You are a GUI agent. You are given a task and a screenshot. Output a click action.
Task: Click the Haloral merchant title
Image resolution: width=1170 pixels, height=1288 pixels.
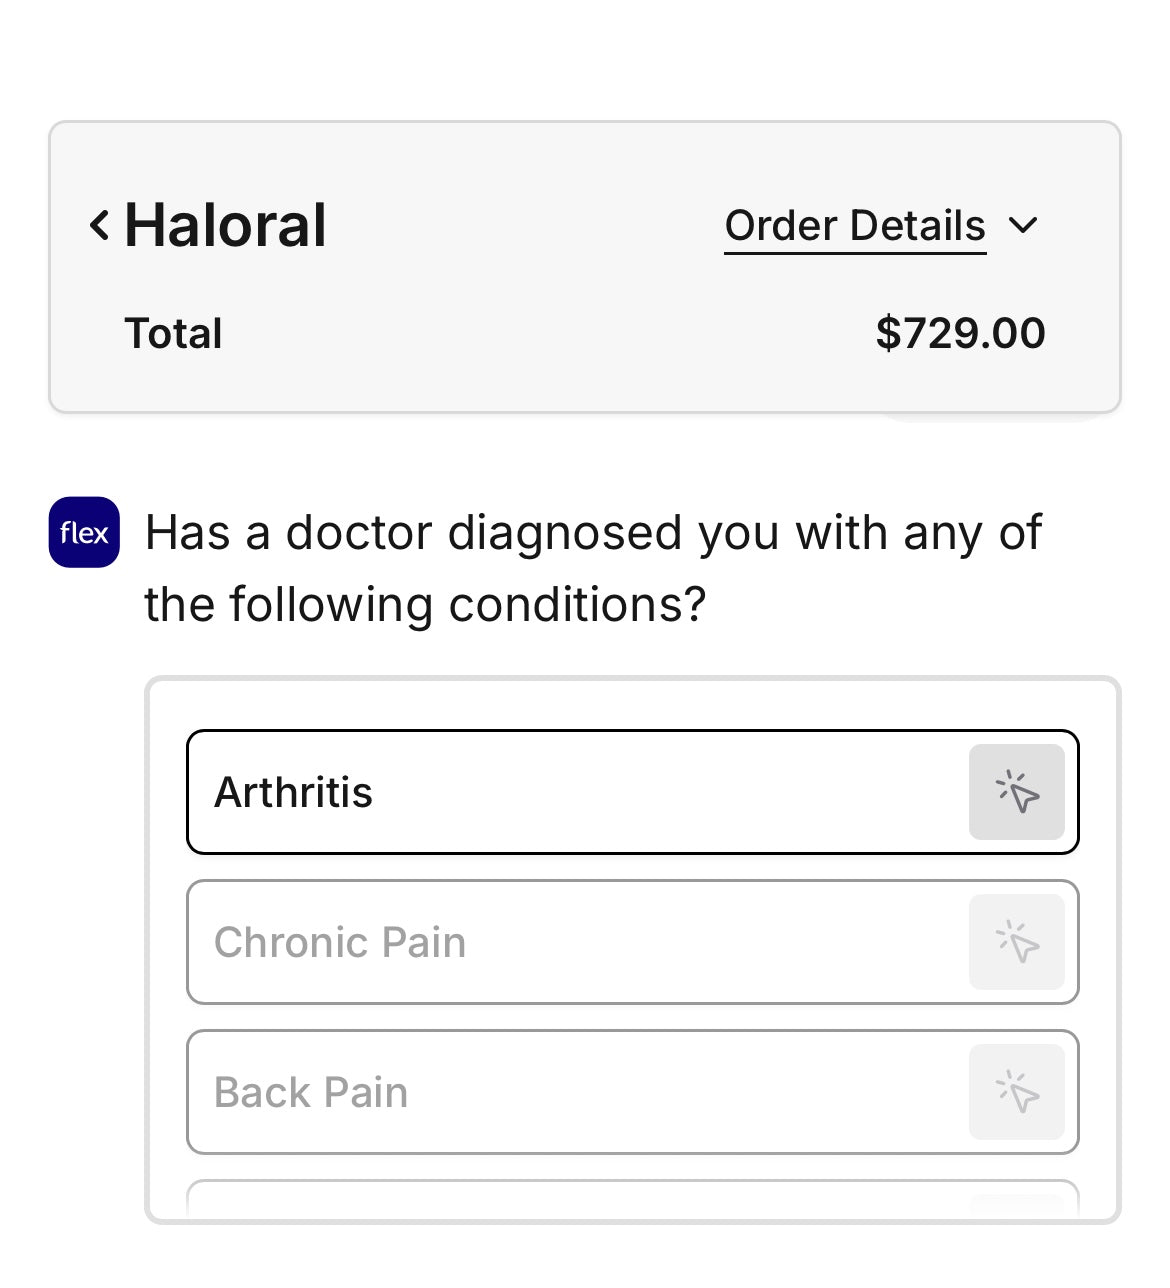(x=225, y=225)
